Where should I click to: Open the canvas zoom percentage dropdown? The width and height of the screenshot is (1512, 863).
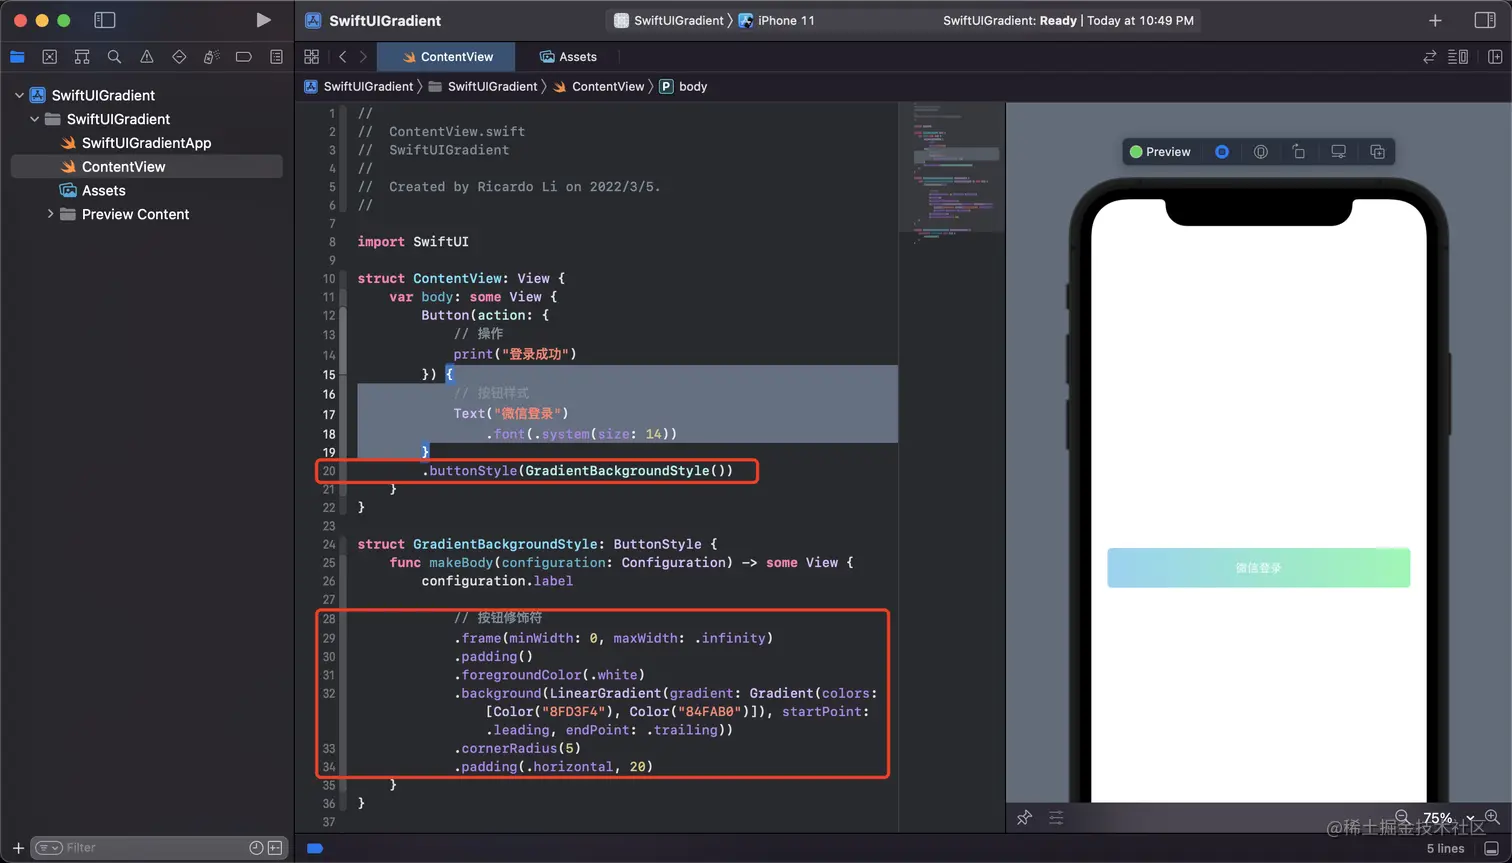1449,818
